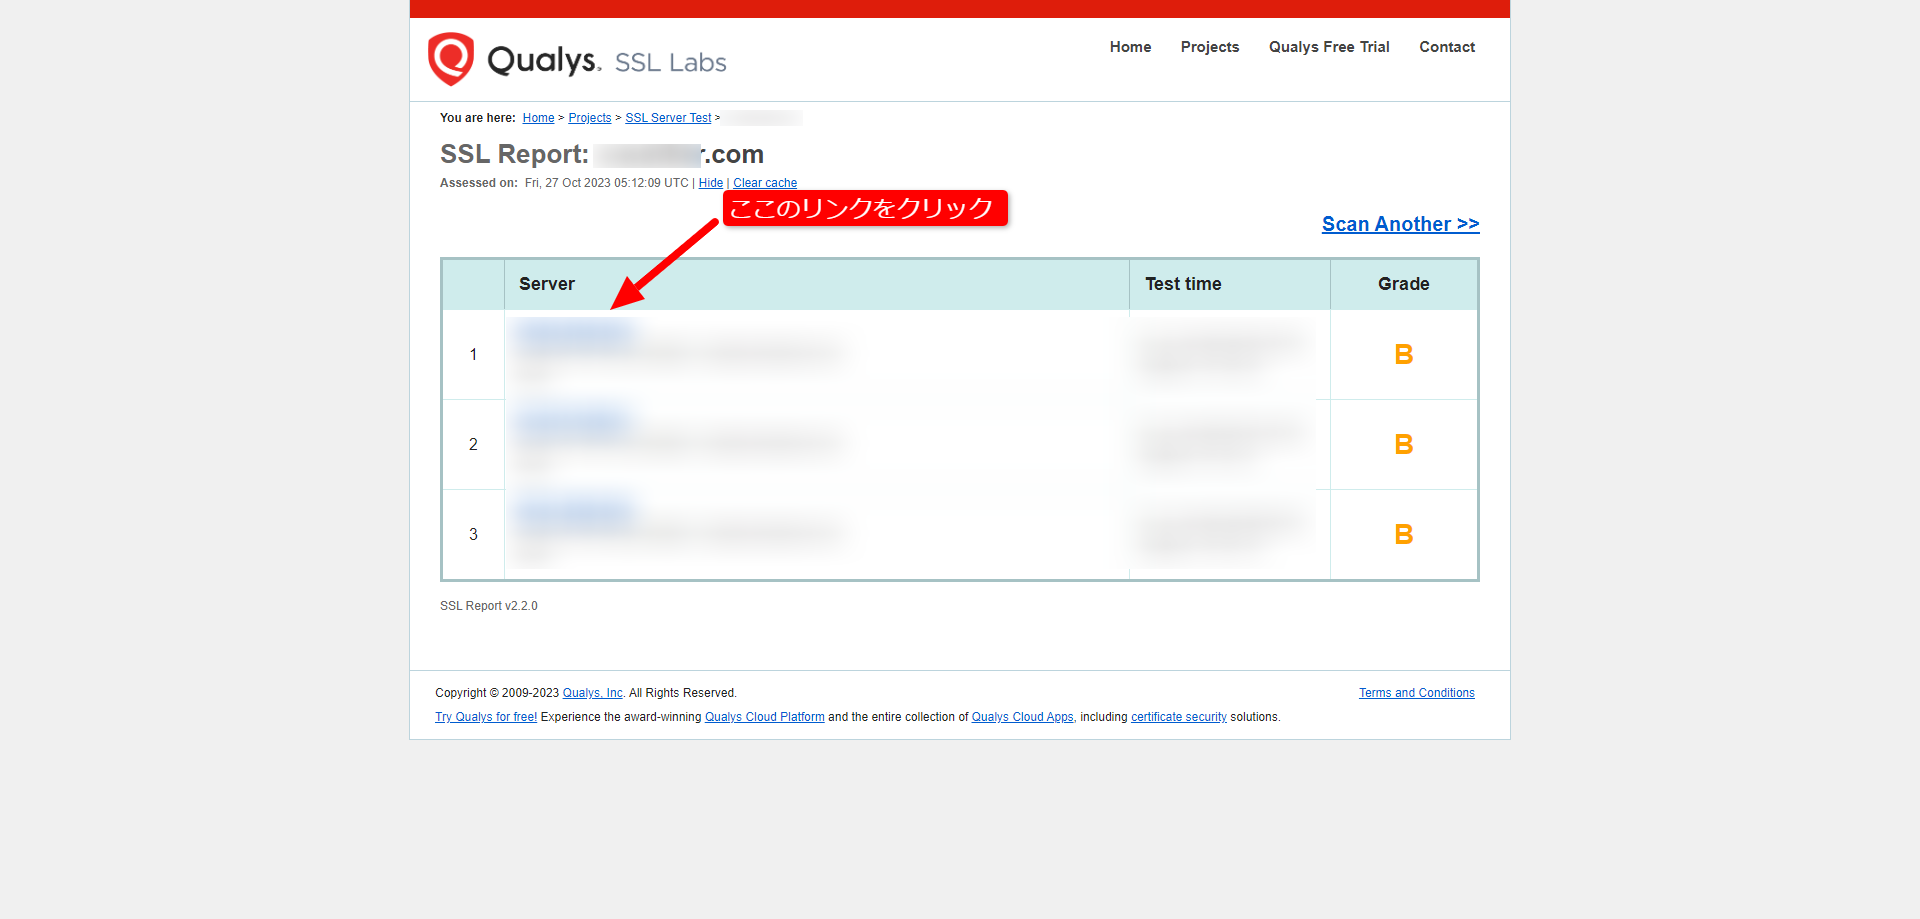
Task: Open the Qualys Cloud Platform link
Action: click(x=765, y=717)
